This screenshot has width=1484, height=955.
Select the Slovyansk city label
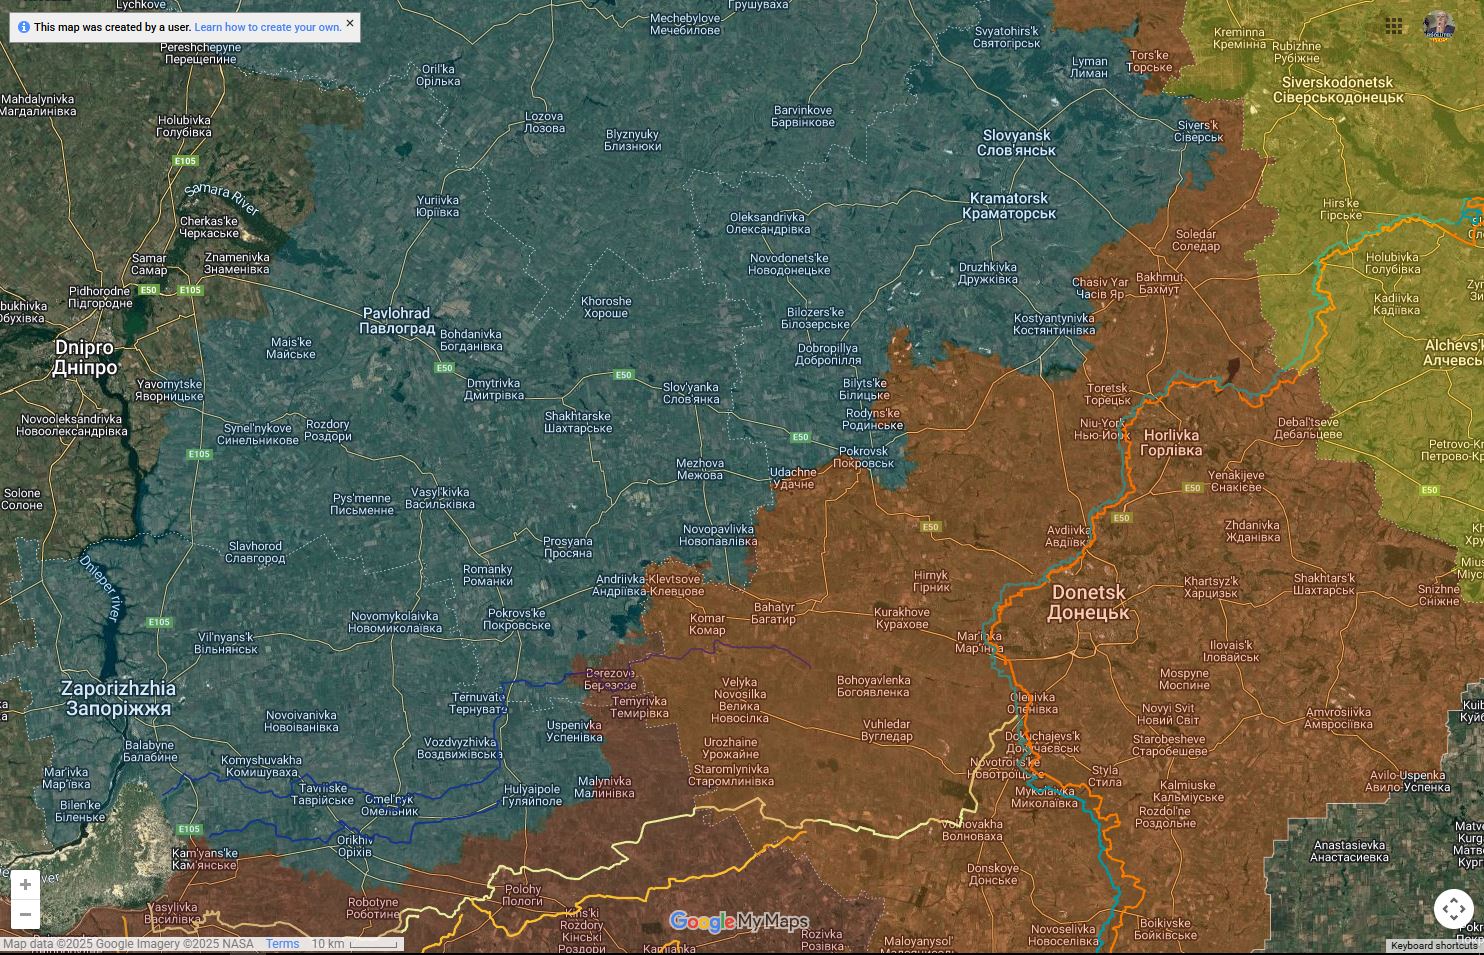(1017, 143)
